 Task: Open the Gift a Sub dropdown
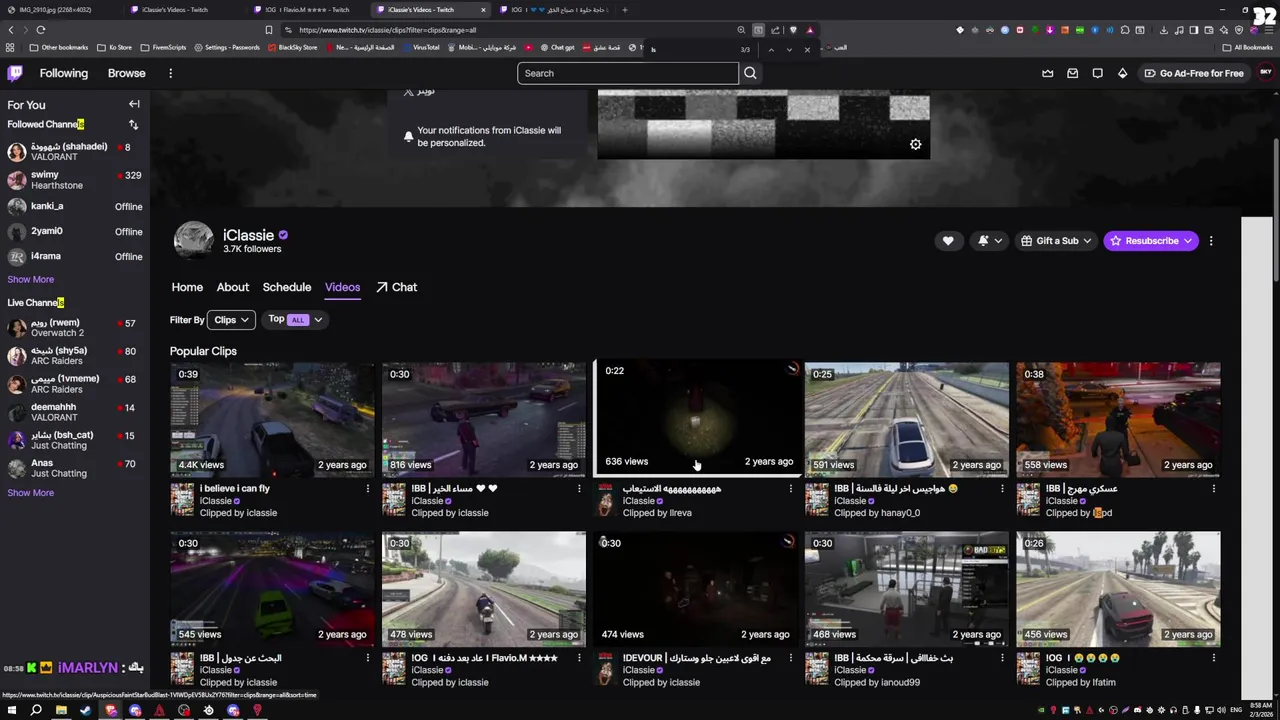tap(1056, 241)
